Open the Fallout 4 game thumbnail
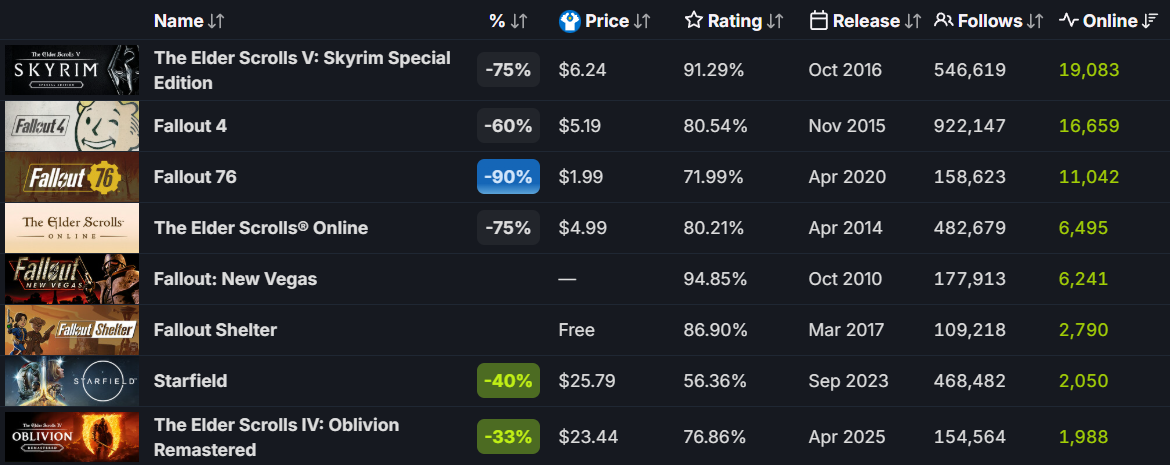Image resolution: width=1170 pixels, height=465 pixels. click(72, 126)
